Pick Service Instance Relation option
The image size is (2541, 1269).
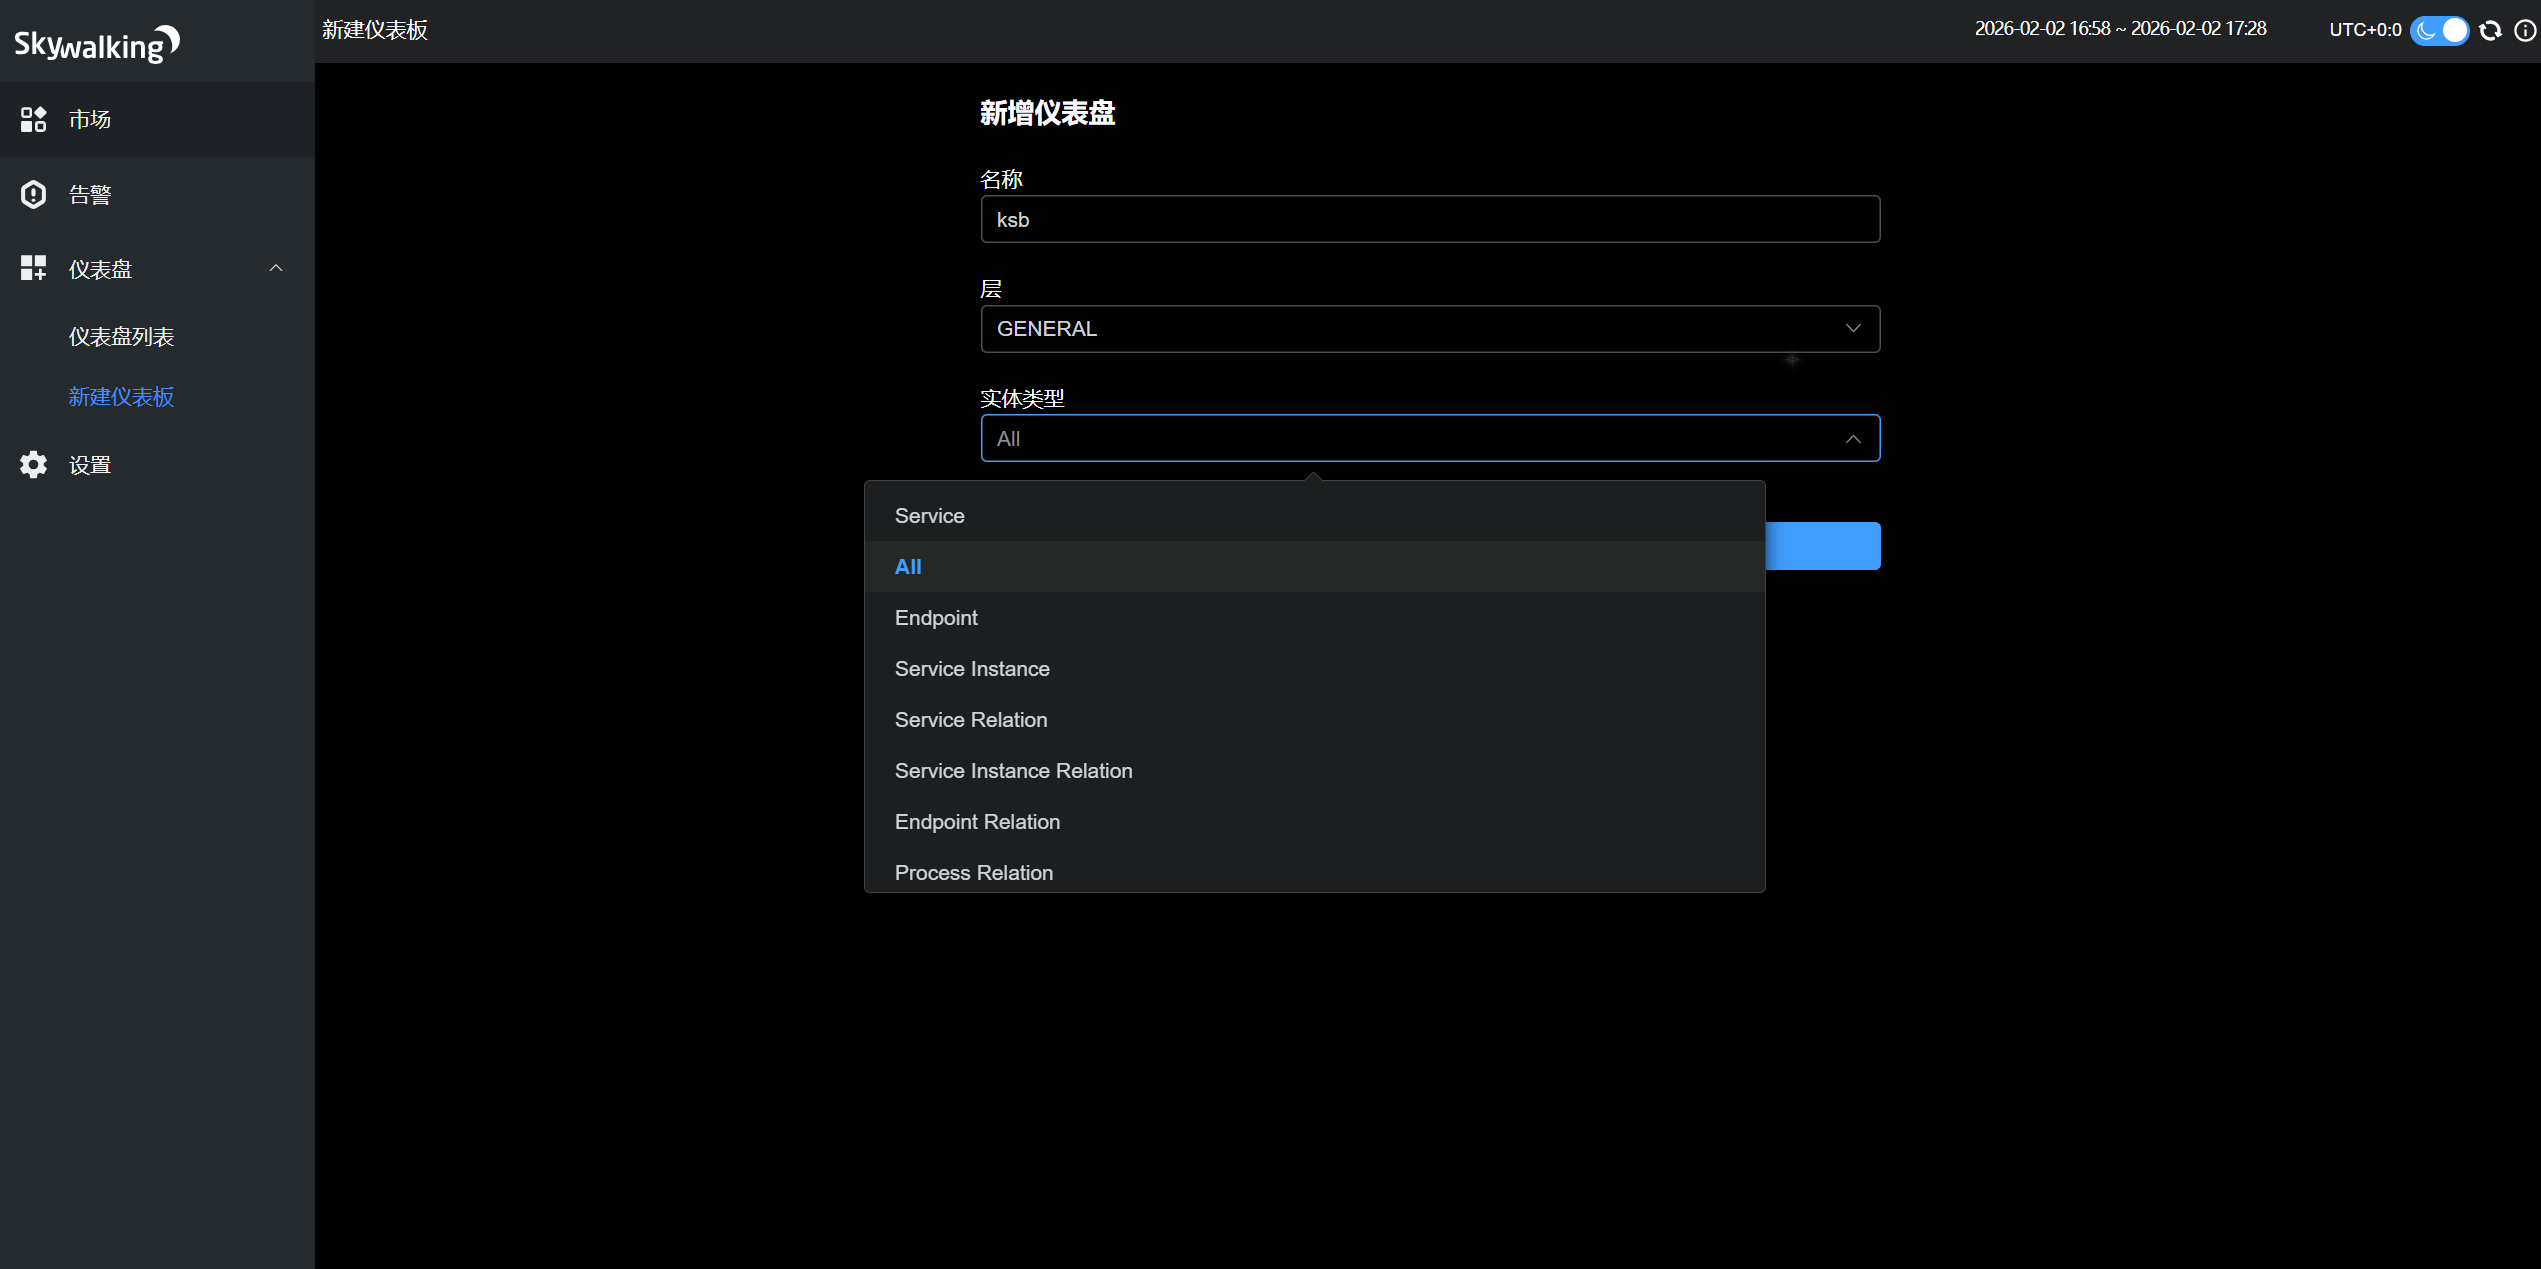click(1013, 771)
